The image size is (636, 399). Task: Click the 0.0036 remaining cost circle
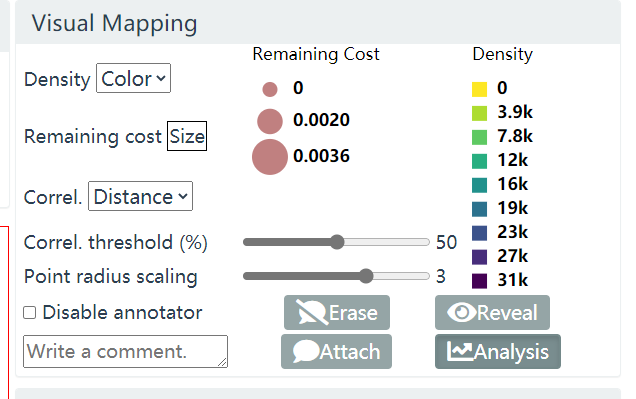click(270, 157)
